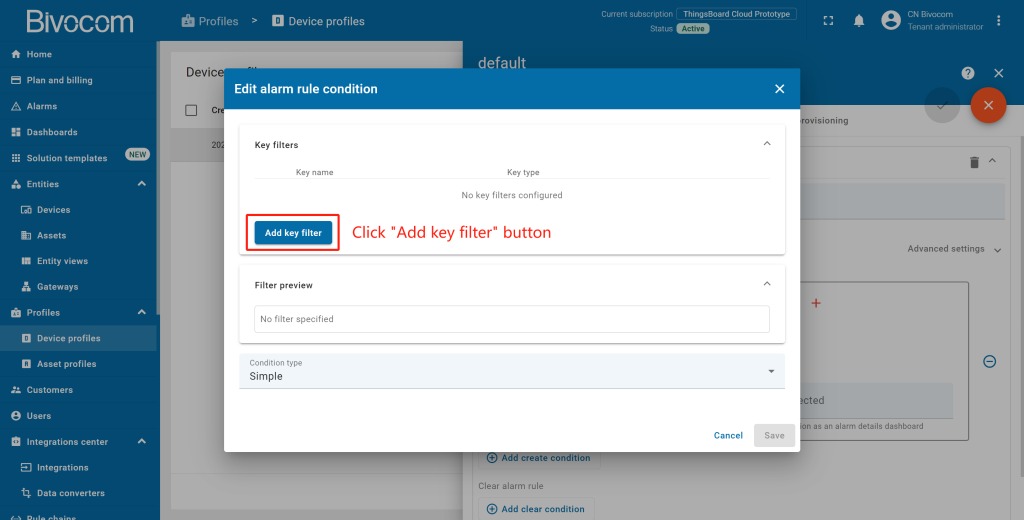Click the Home house icon
The height and width of the screenshot is (520, 1024).
16,54
